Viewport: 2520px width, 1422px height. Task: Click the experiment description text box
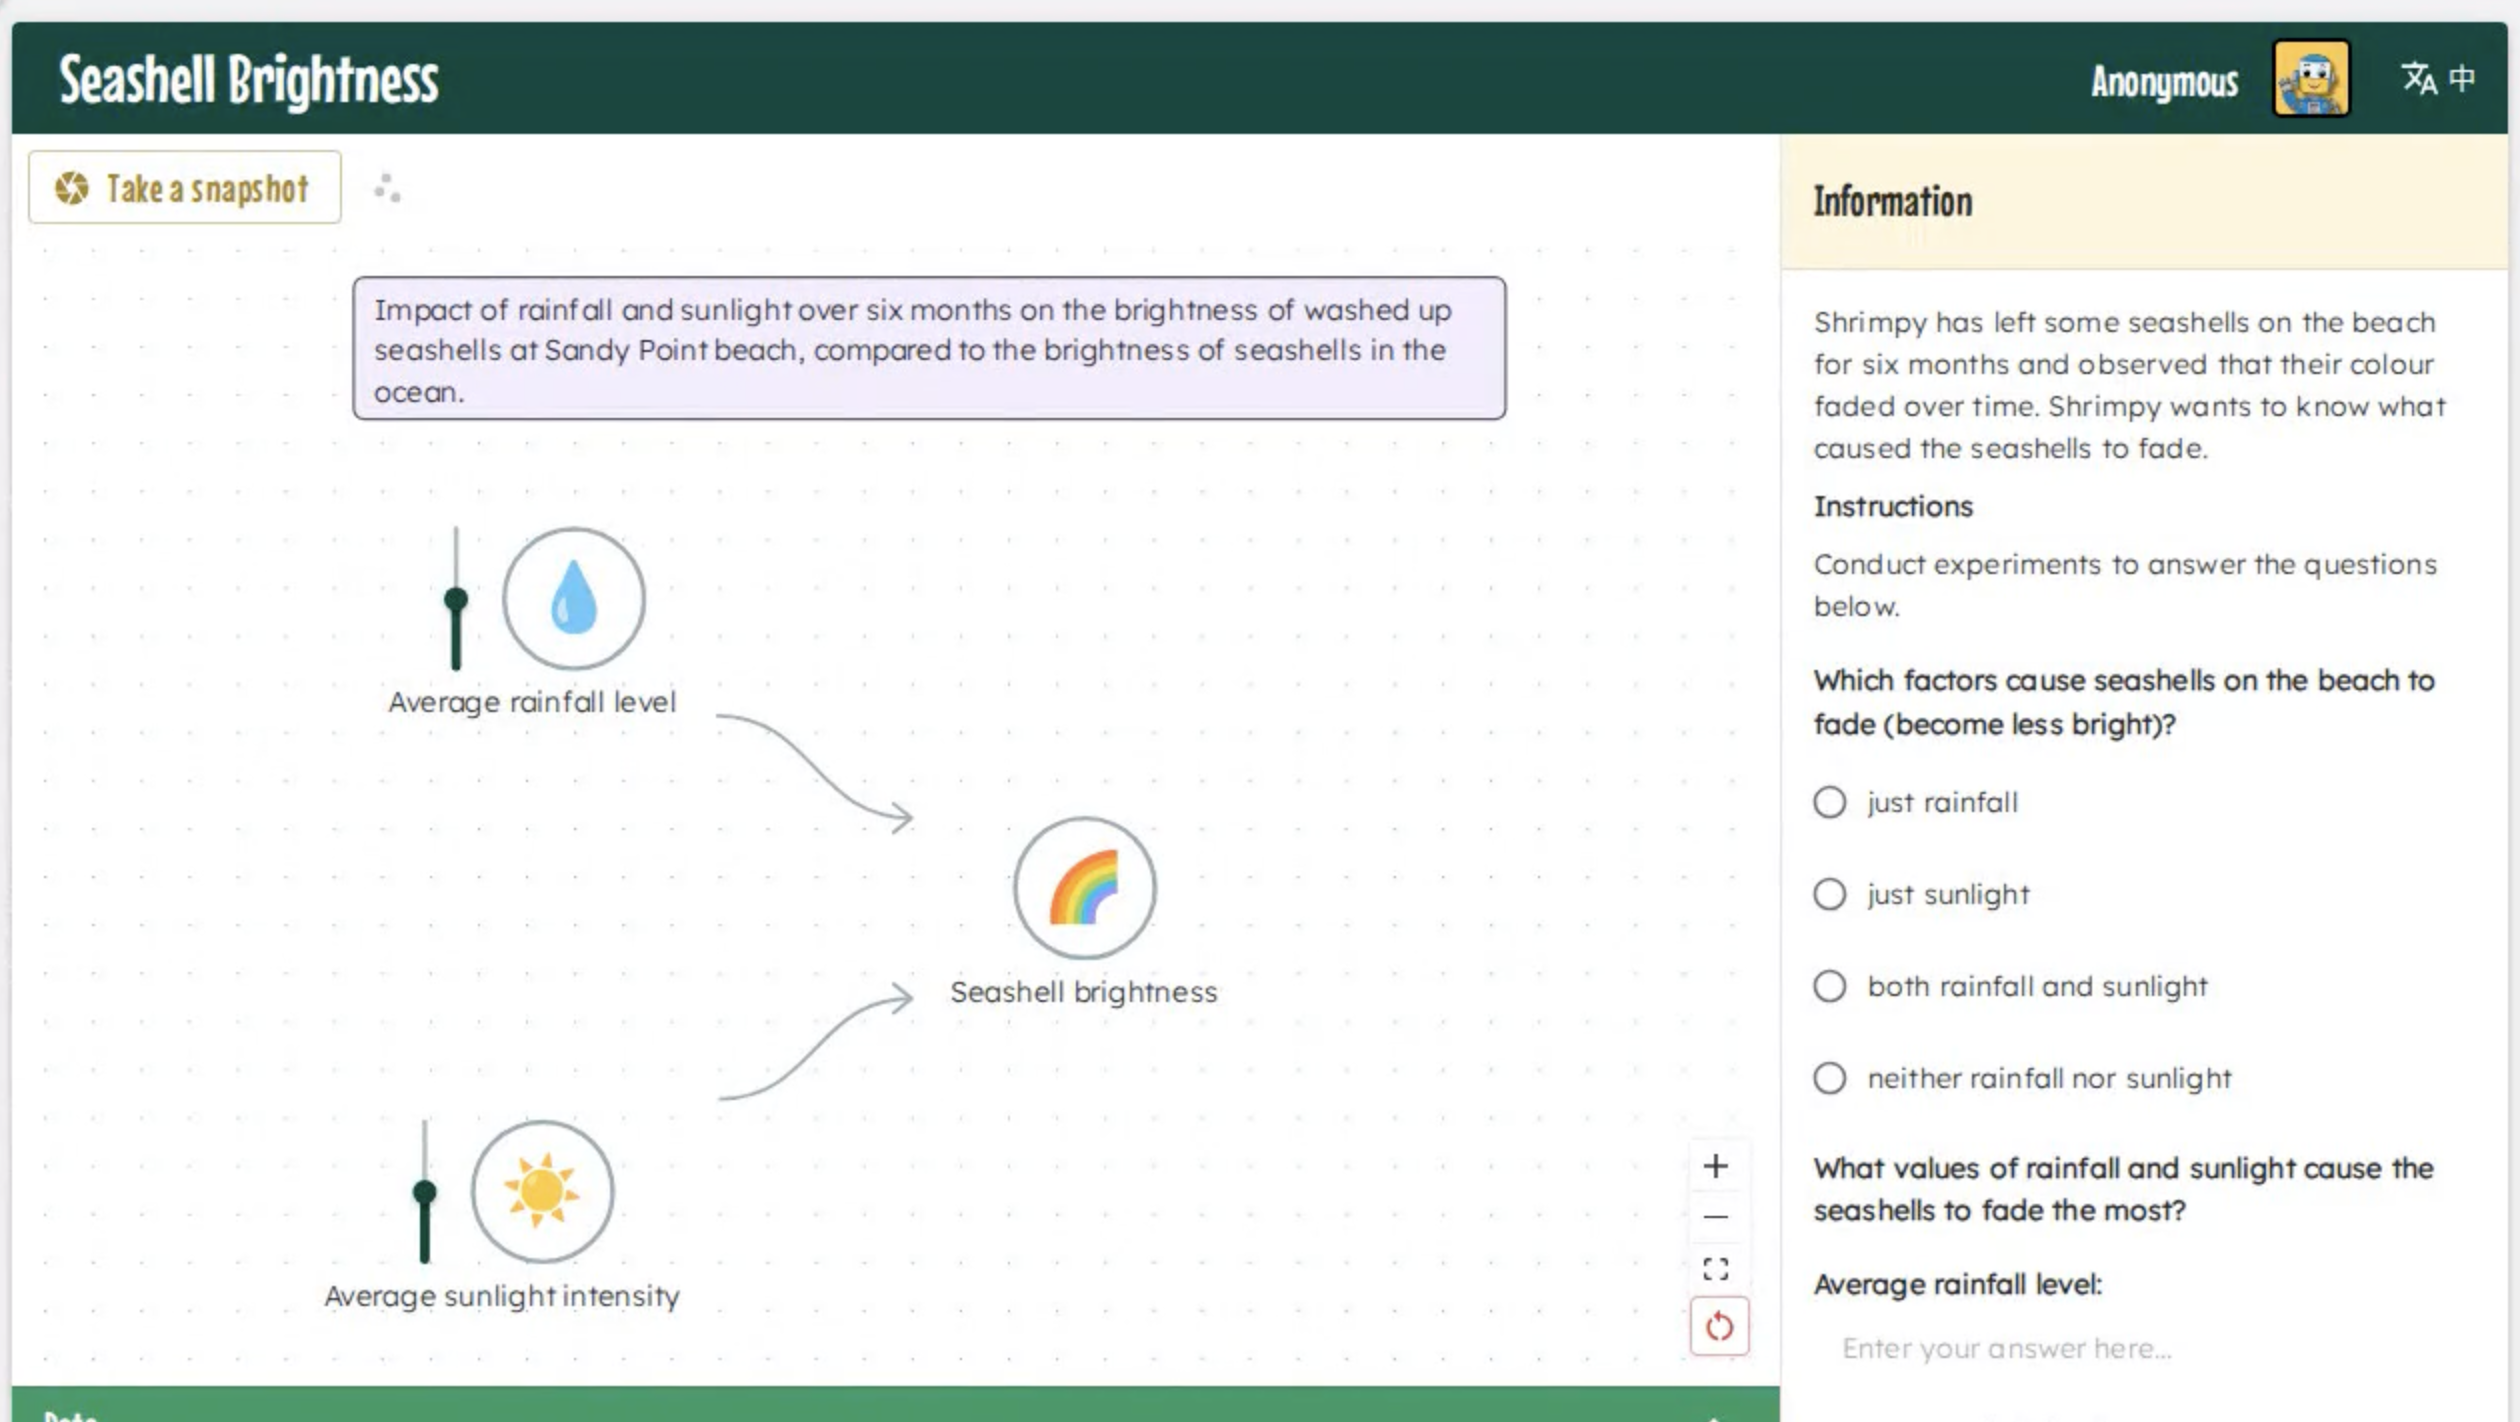pos(929,348)
